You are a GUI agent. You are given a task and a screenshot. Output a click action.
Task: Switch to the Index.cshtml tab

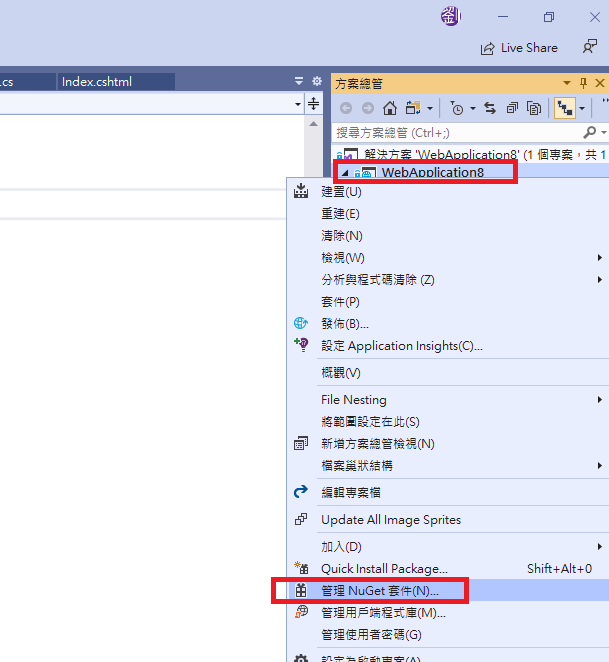coord(116,81)
